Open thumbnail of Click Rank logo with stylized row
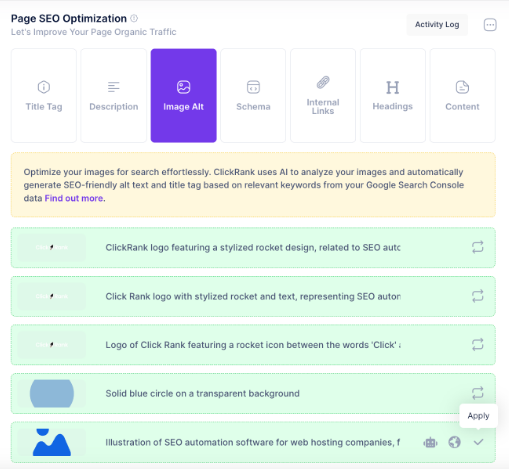The width and height of the screenshot is (509, 469). pyautogui.click(x=52, y=296)
